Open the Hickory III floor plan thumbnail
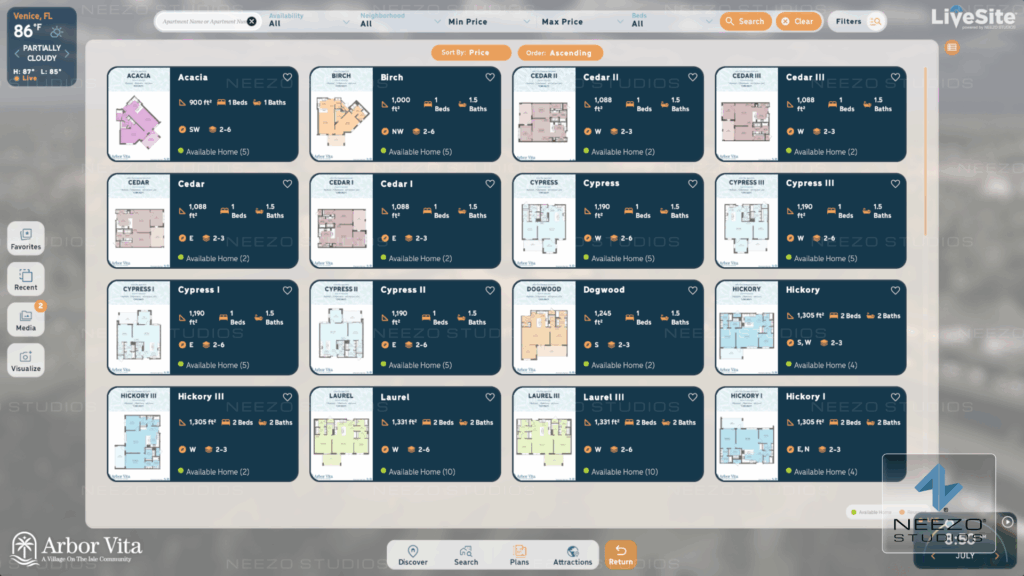Screen dimensions: 1024x576 click(x=138, y=434)
